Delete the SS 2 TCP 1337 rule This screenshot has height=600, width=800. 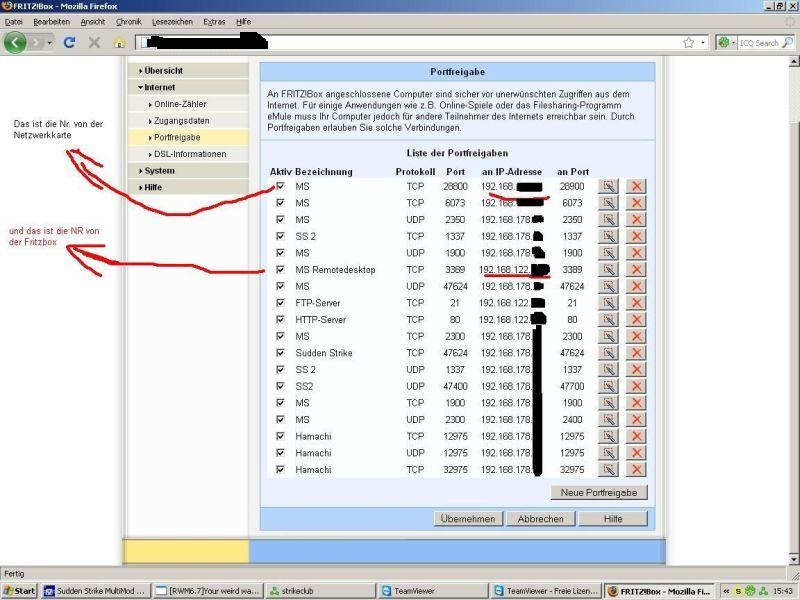pos(636,236)
